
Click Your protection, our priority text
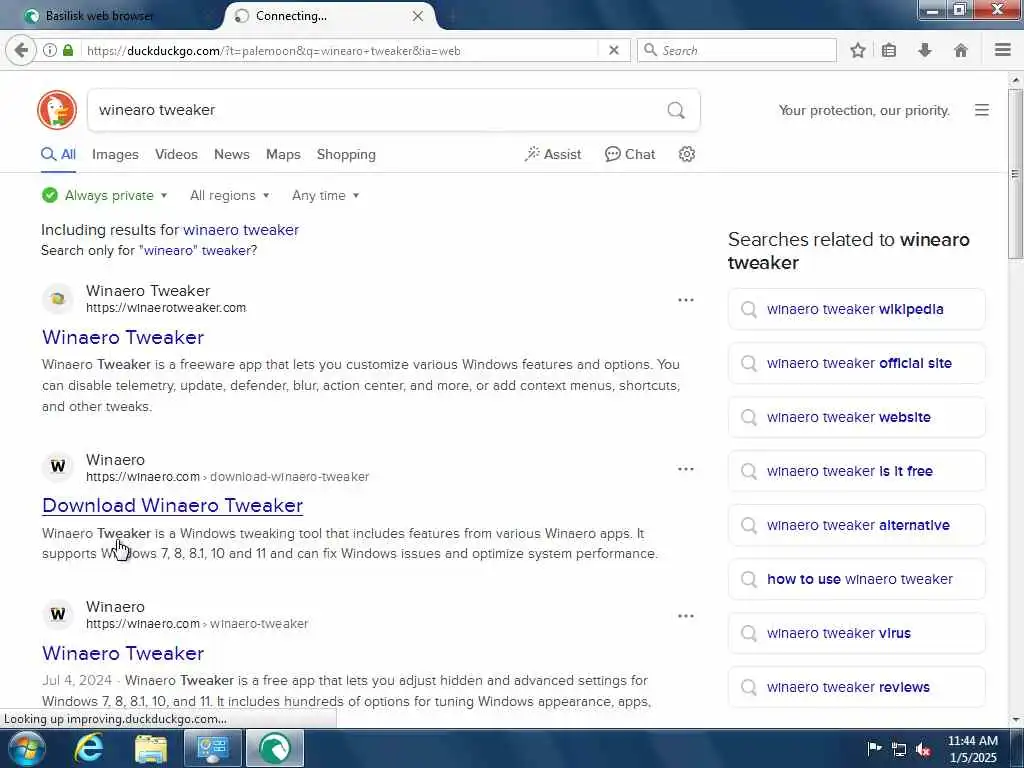(x=864, y=110)
